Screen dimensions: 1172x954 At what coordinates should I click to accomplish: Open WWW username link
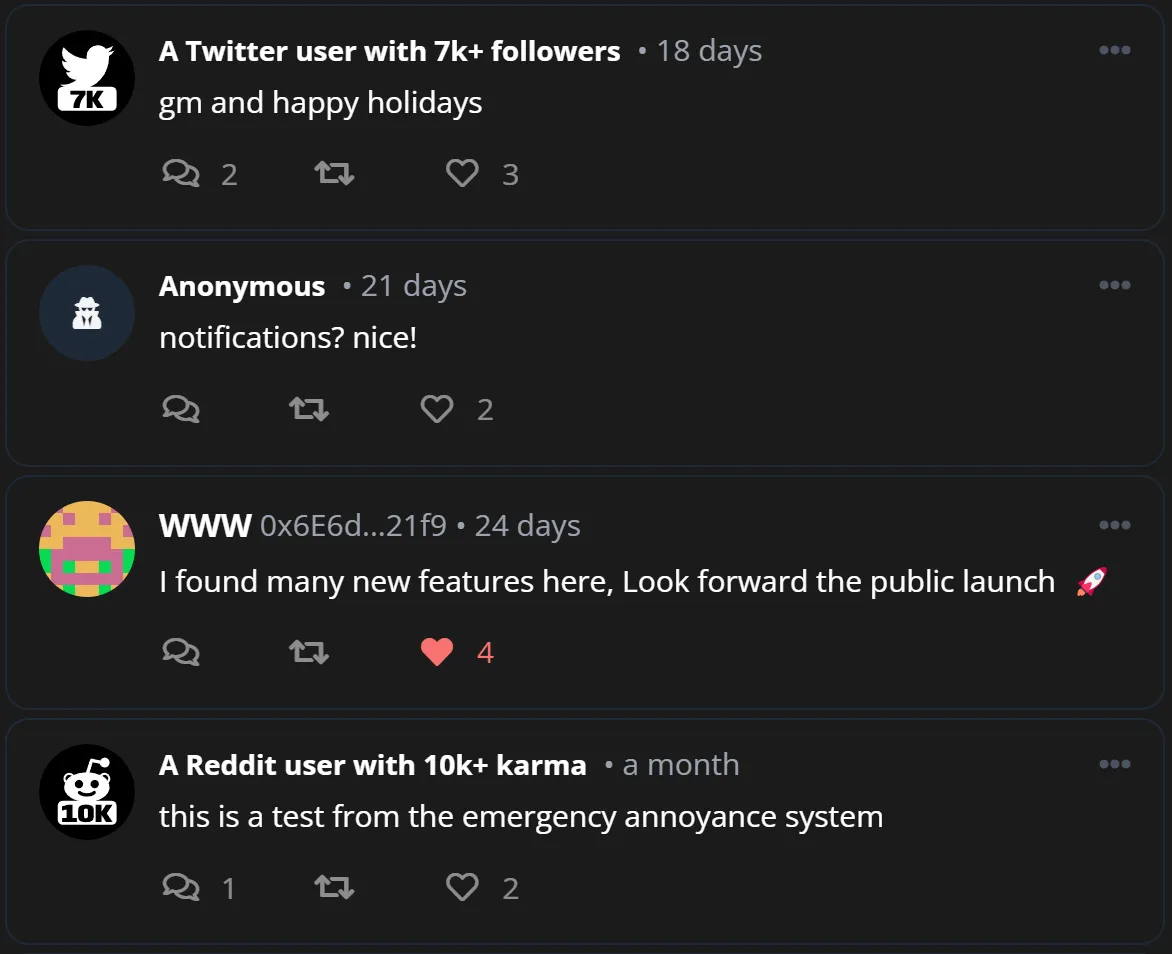205,526
